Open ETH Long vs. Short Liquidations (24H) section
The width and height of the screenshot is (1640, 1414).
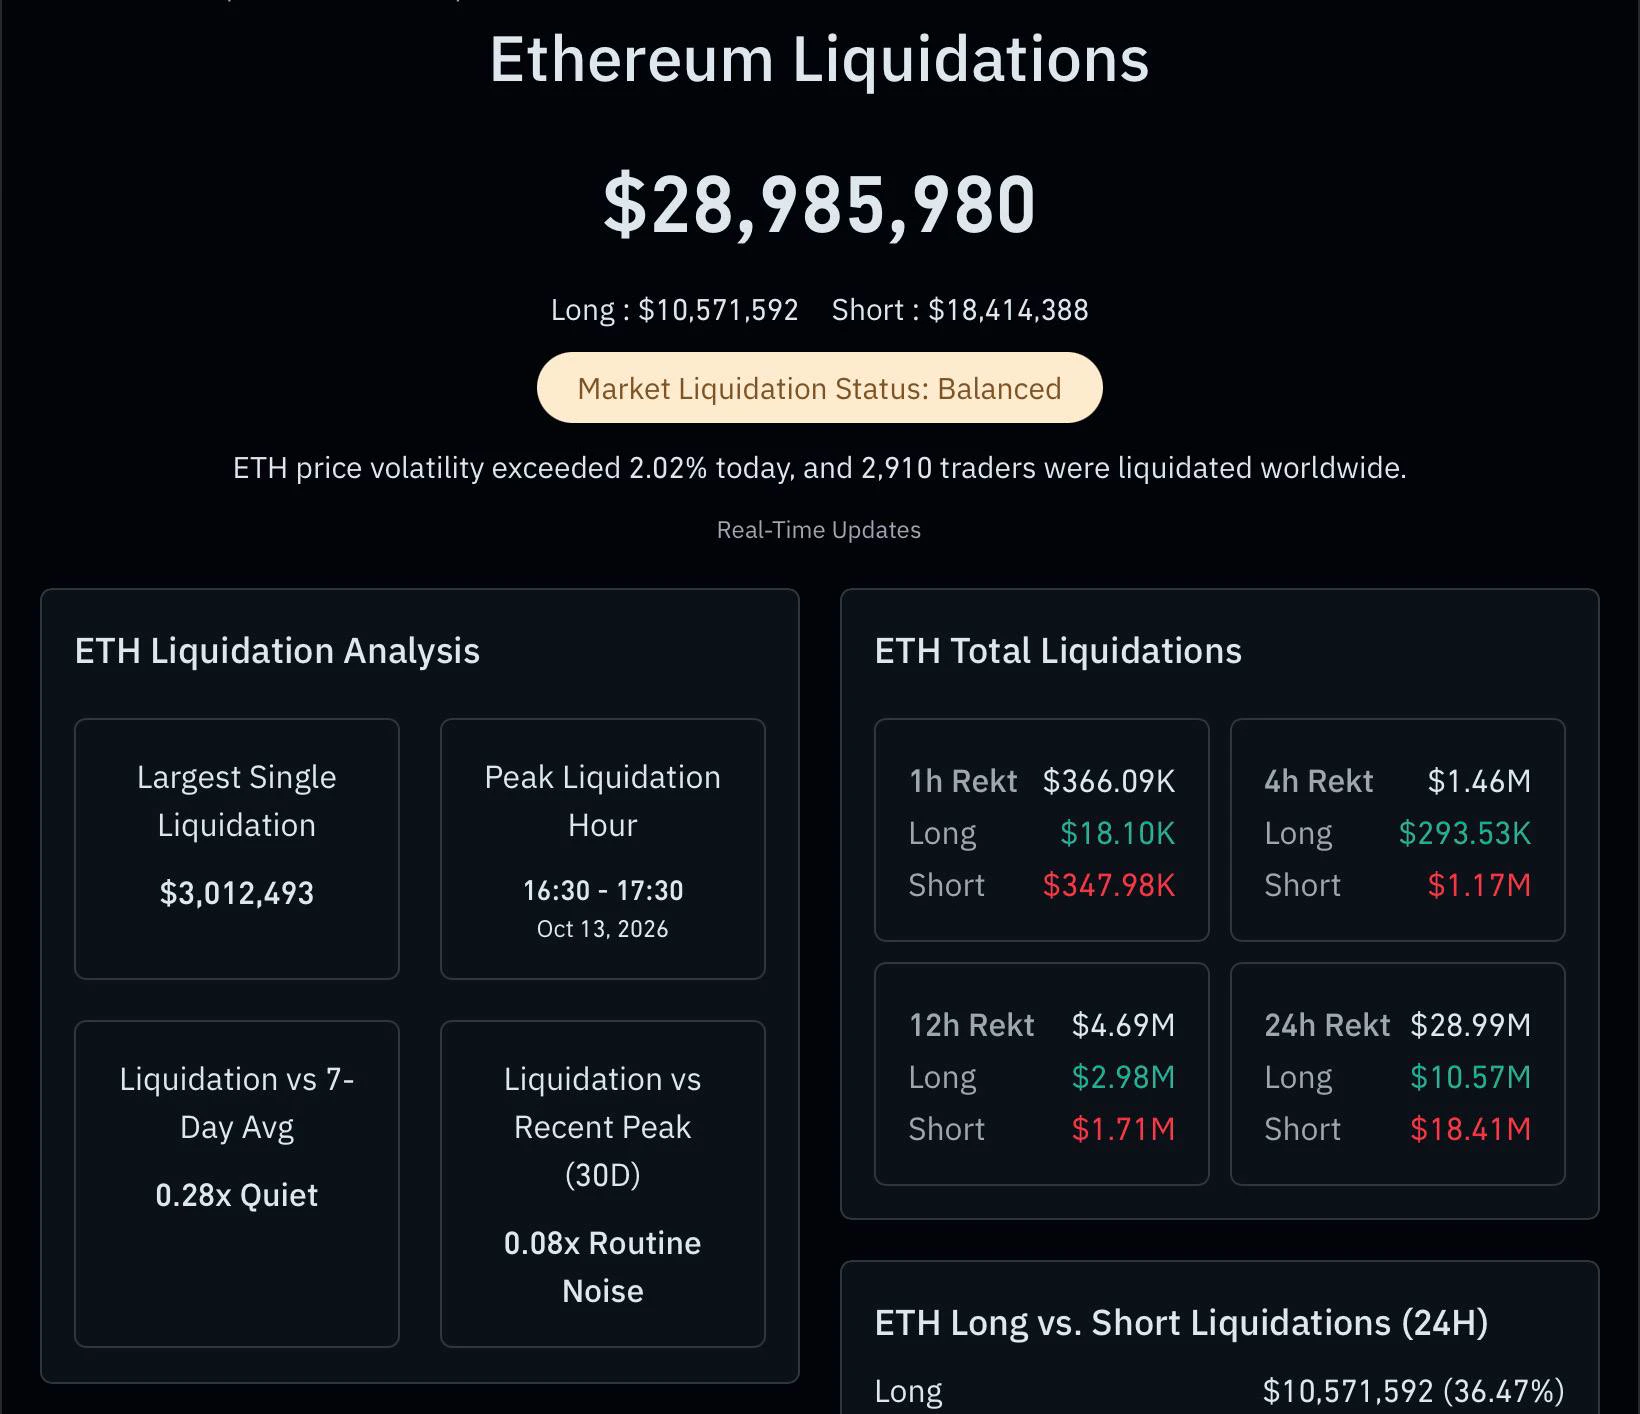tap(1181, 1323)
